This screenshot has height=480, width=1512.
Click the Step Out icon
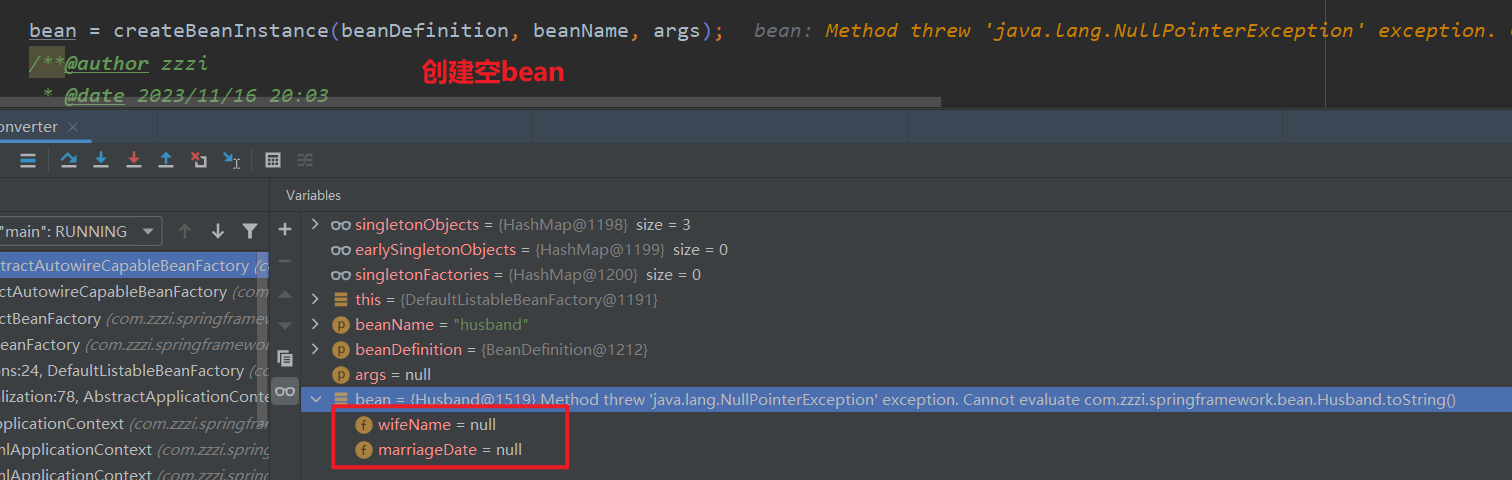point(166,160)
